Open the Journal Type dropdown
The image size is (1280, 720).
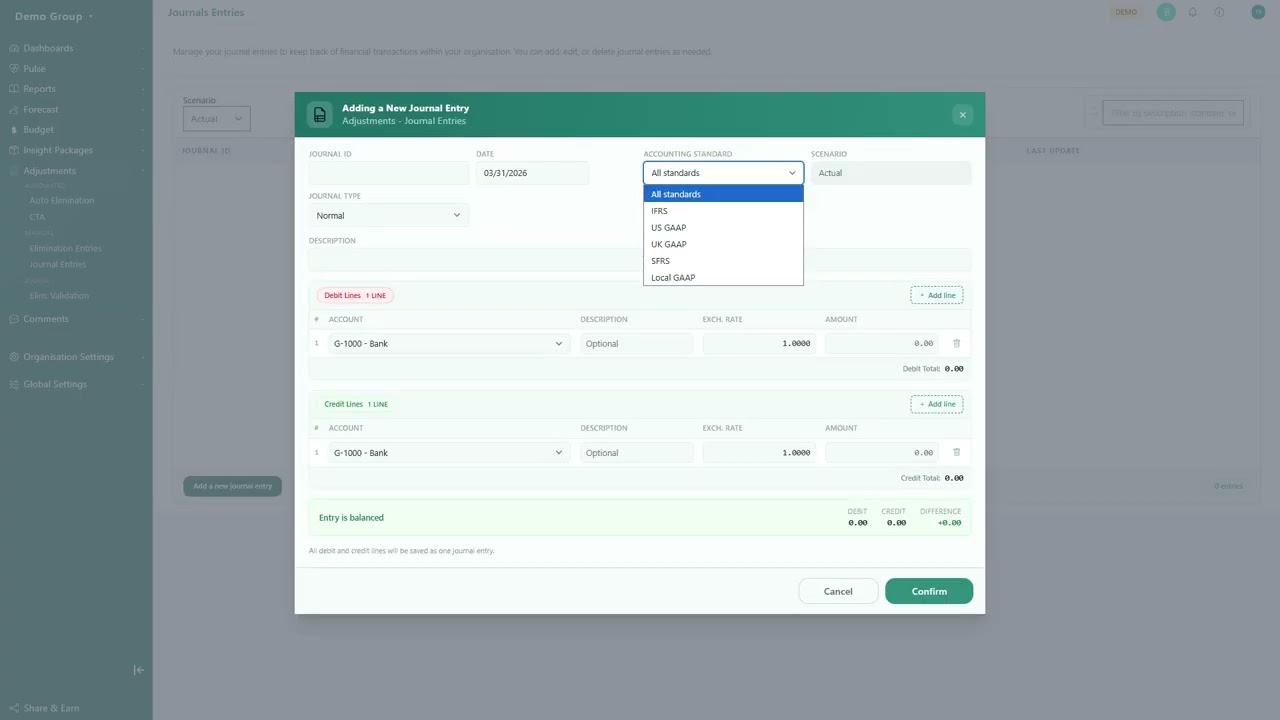pos(389,215)
